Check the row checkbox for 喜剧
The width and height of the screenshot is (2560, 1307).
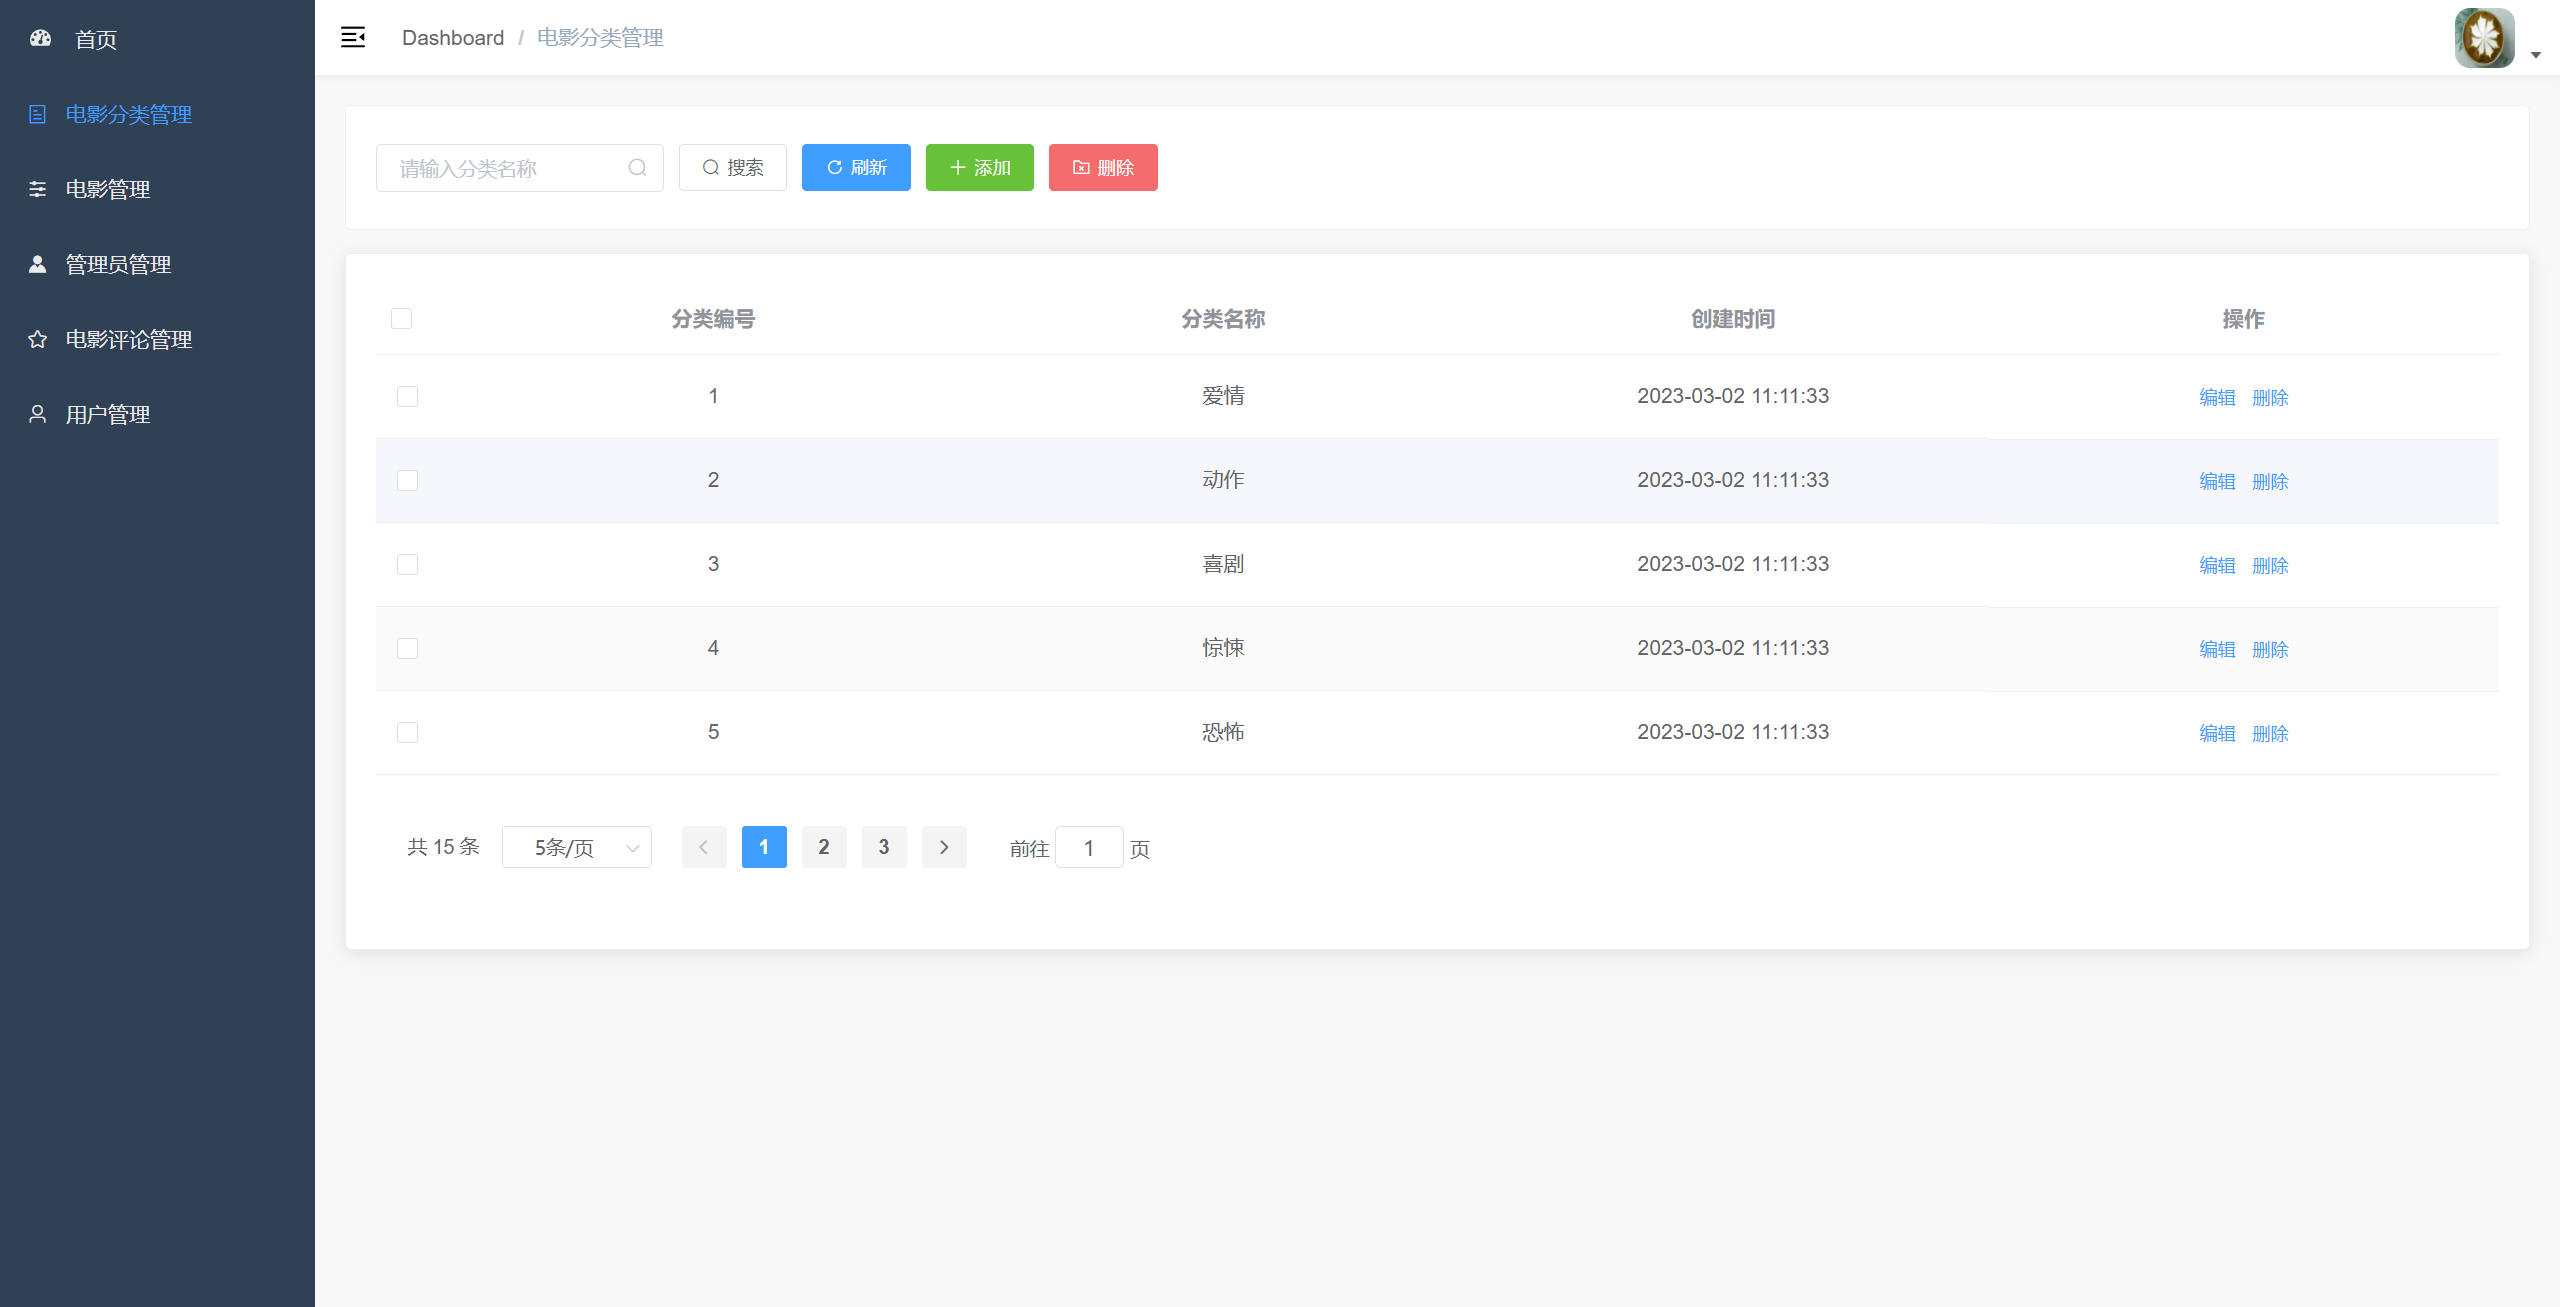pos(407,565)
